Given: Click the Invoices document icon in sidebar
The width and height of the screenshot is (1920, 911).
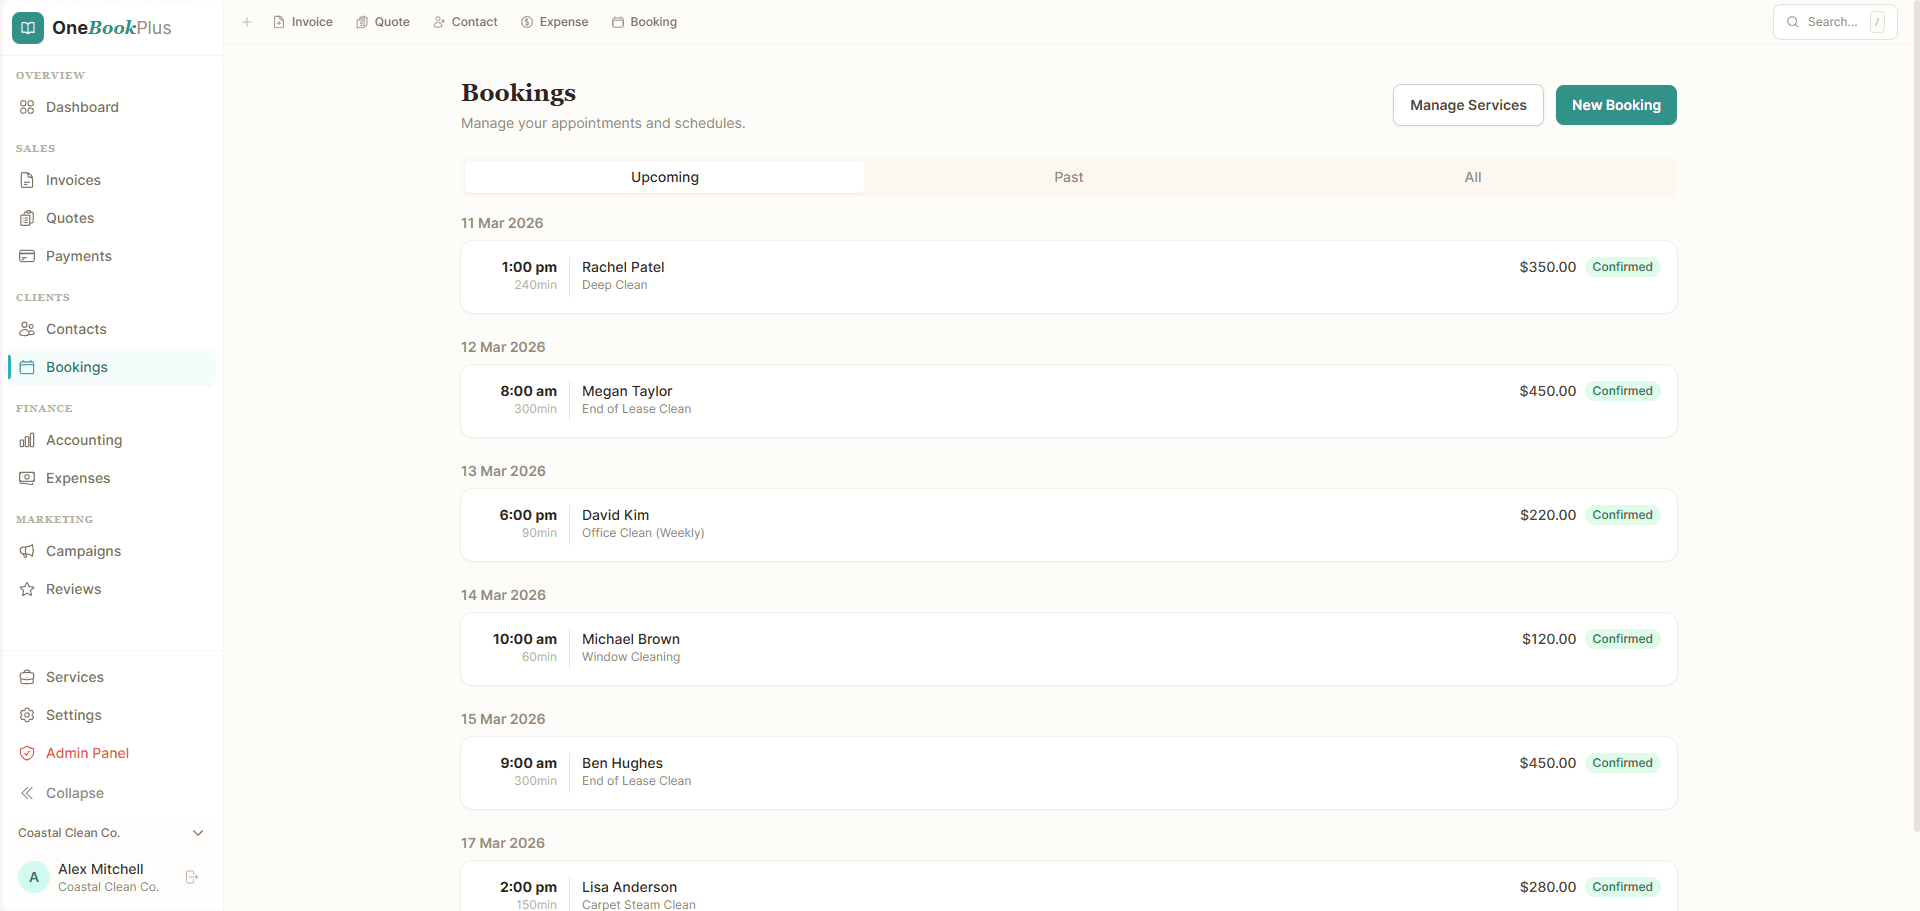Looking at the screenshot, I should (27, 180).
